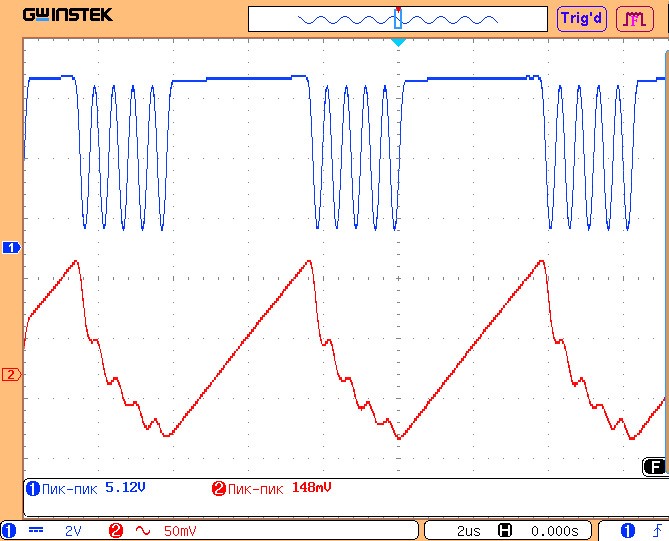Click the horizontal position H icon
Viewport: 669px width, 541px height.
tap(506, 530)
